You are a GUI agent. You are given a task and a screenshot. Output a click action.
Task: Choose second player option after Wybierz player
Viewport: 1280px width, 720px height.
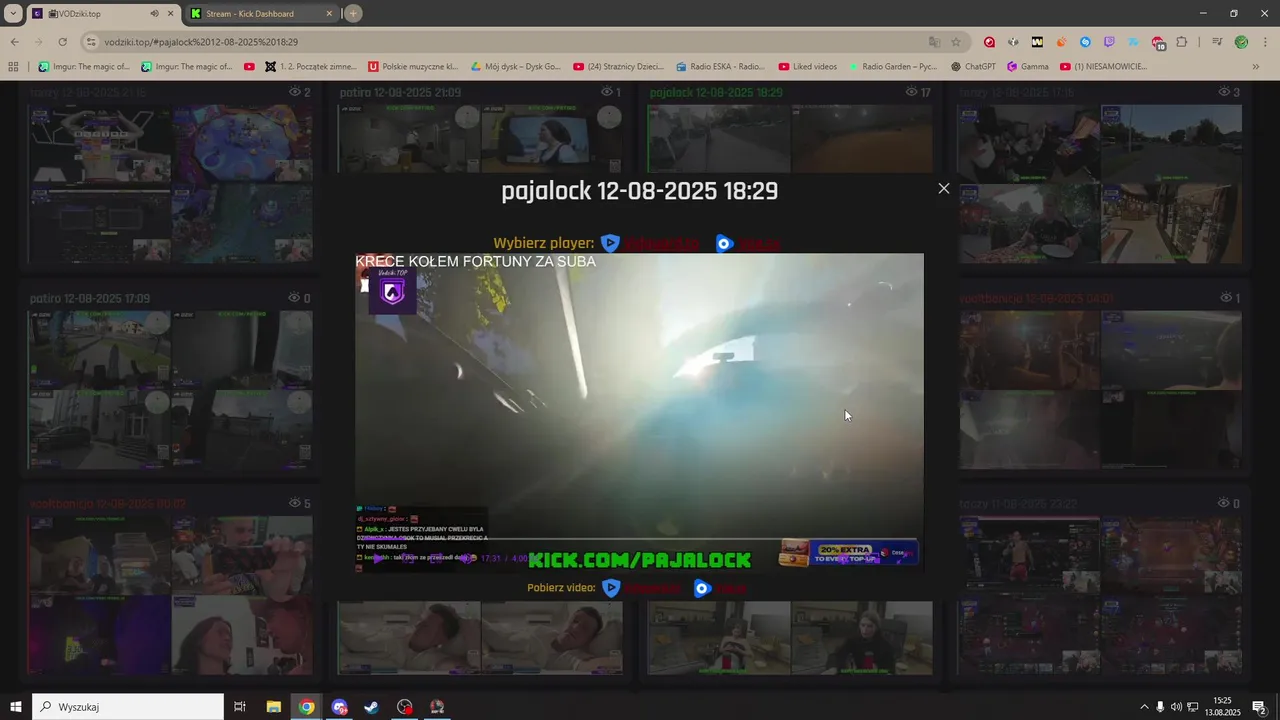[x=748, y=243]
